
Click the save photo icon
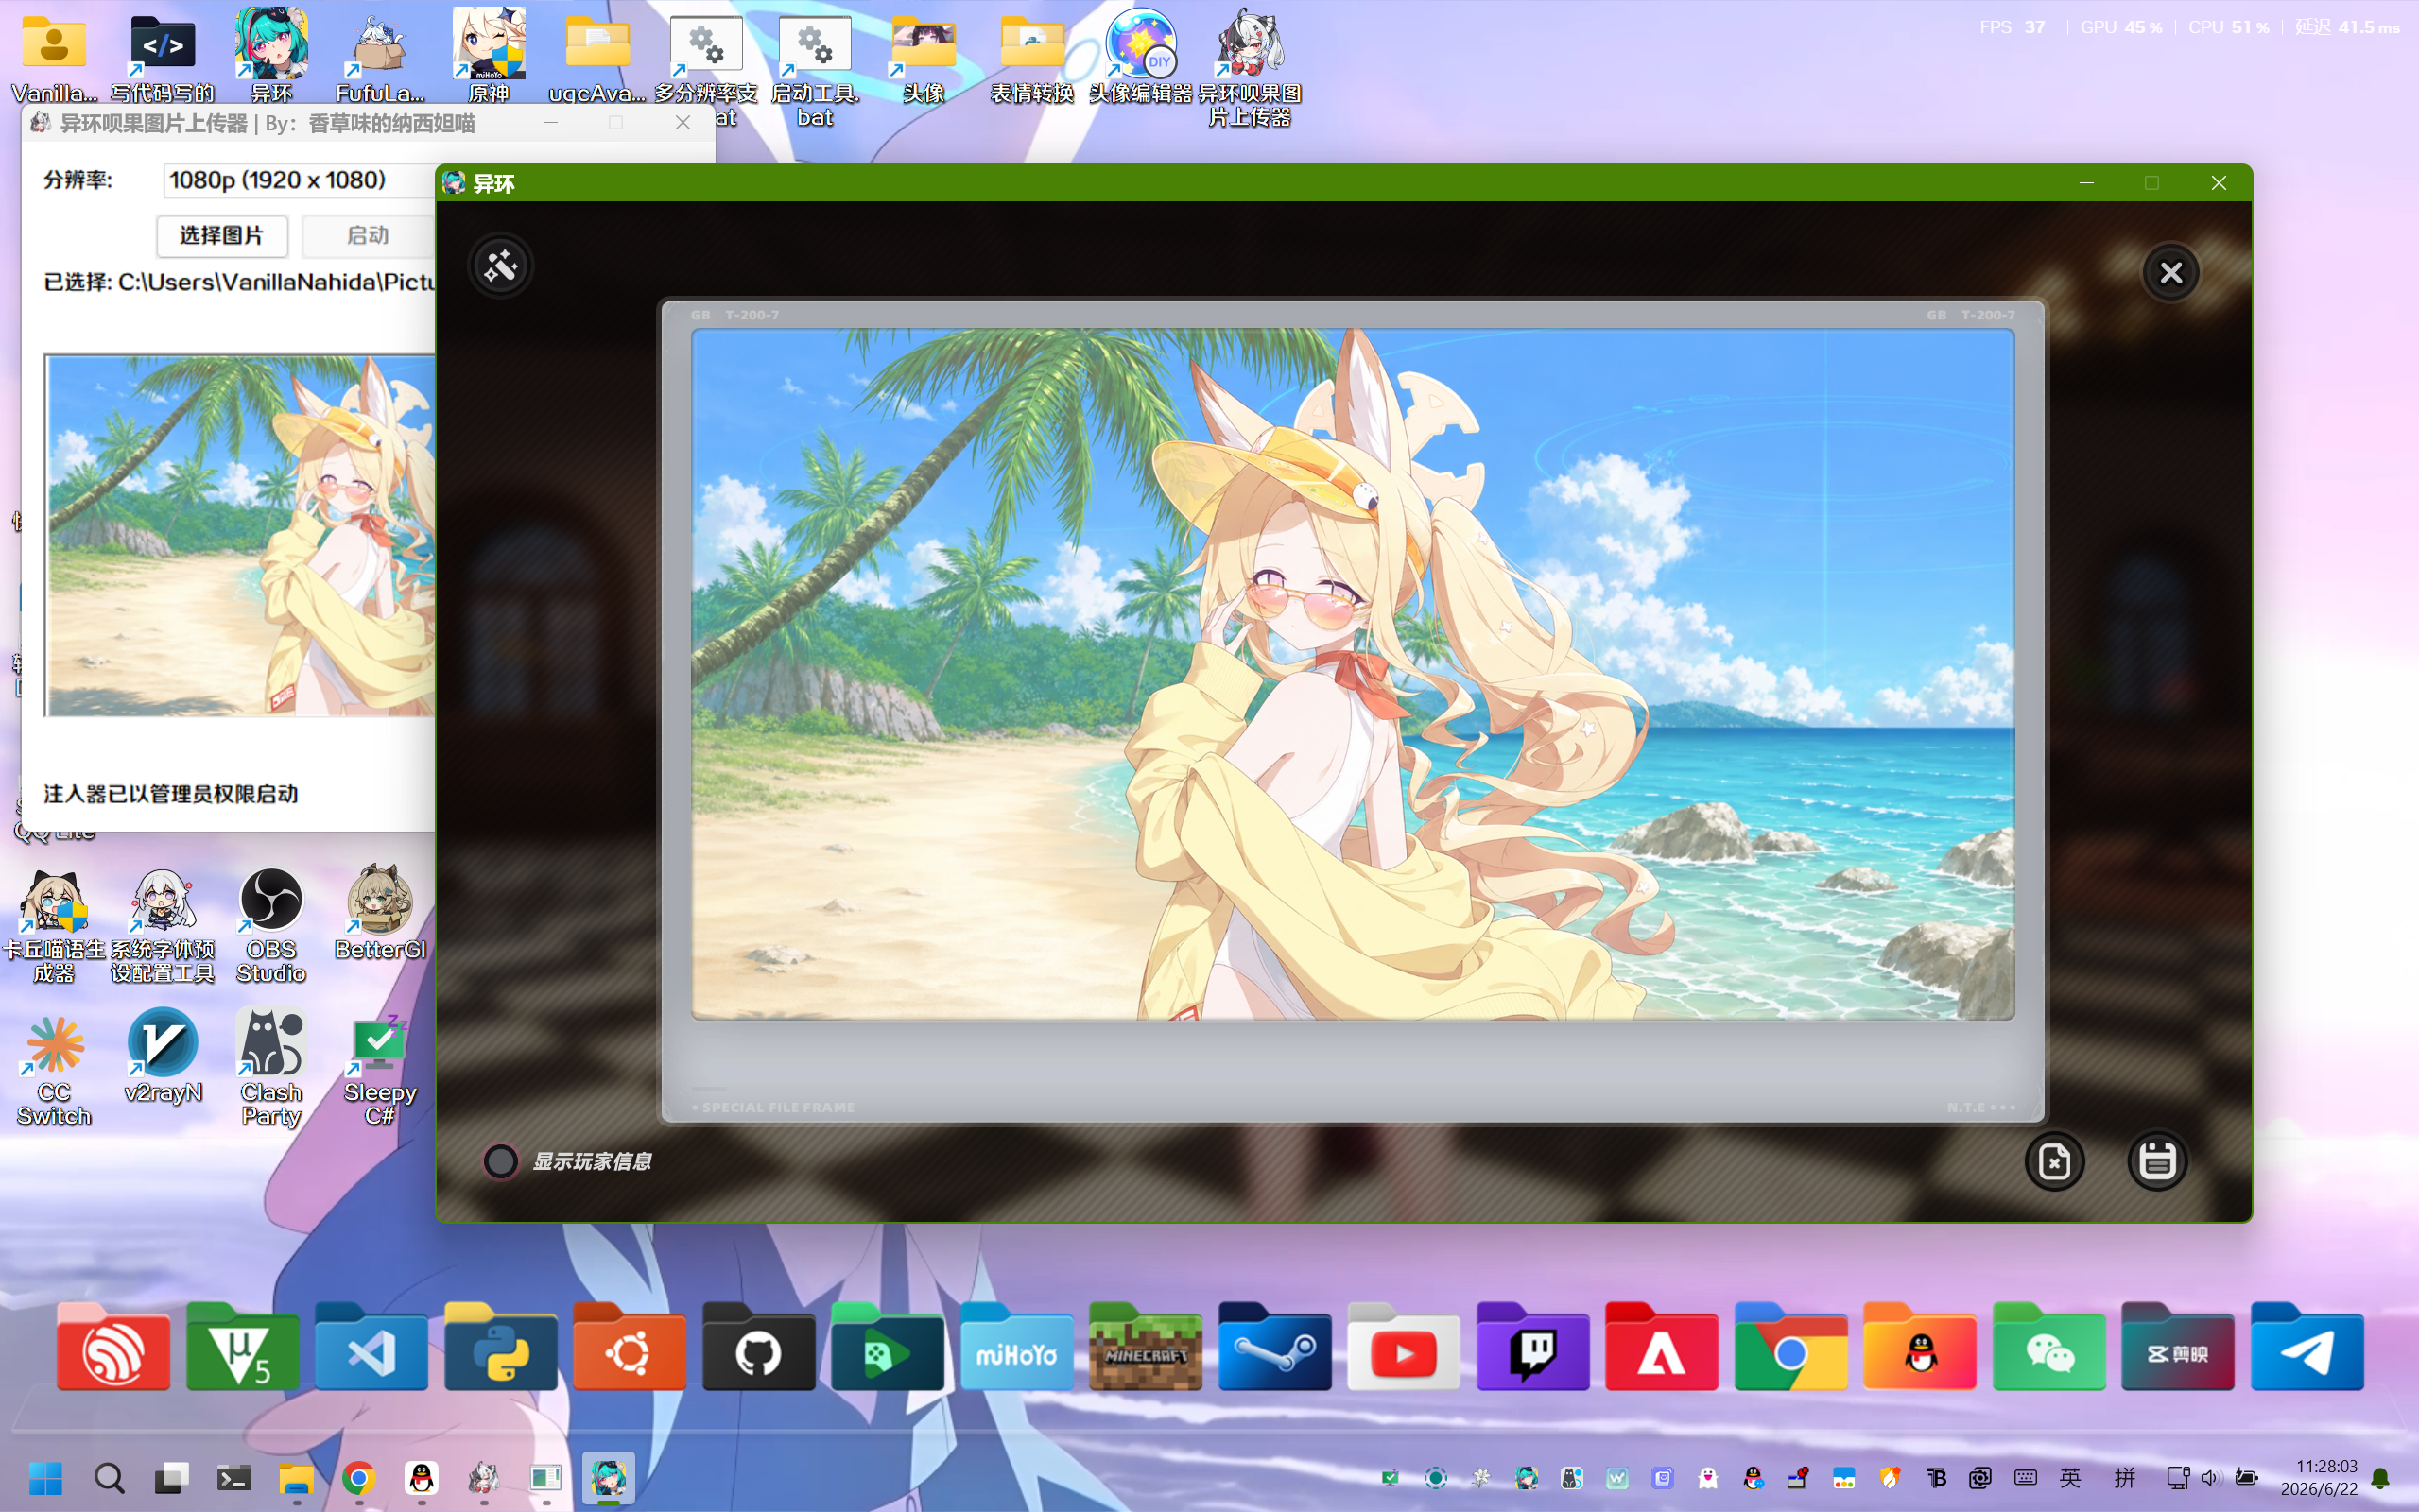pyautogui.click(x=2157, y=1161)
